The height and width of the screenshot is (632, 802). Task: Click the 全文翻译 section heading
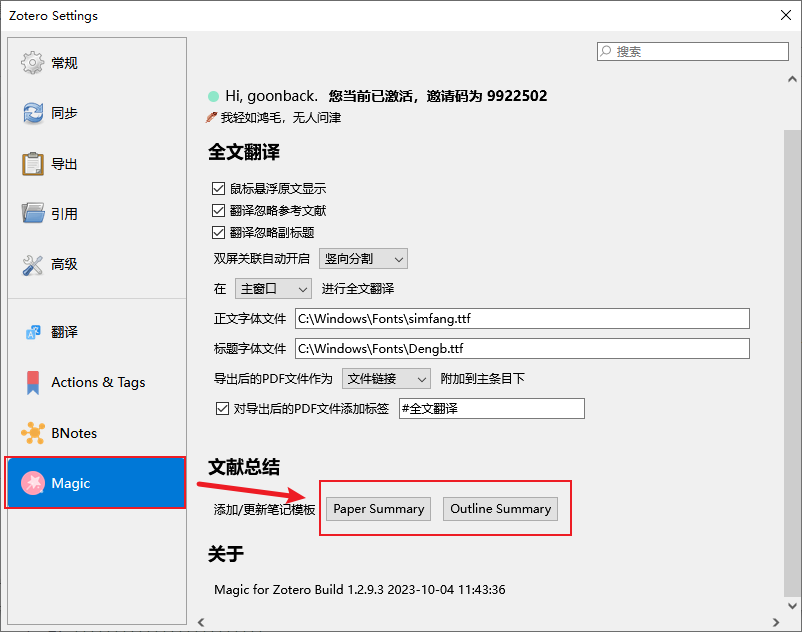point(244,152)
